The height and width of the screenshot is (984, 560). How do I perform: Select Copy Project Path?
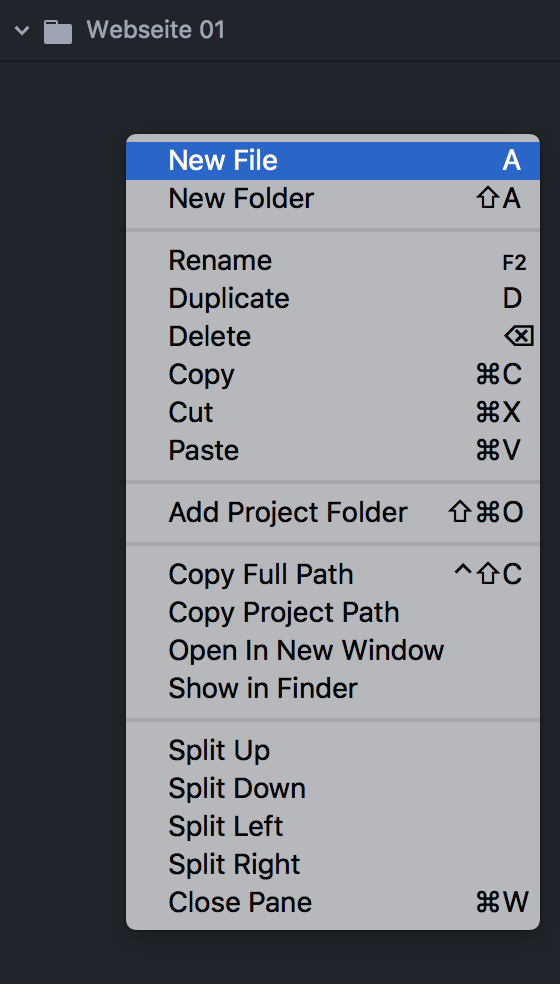click(x=333, y=612)
